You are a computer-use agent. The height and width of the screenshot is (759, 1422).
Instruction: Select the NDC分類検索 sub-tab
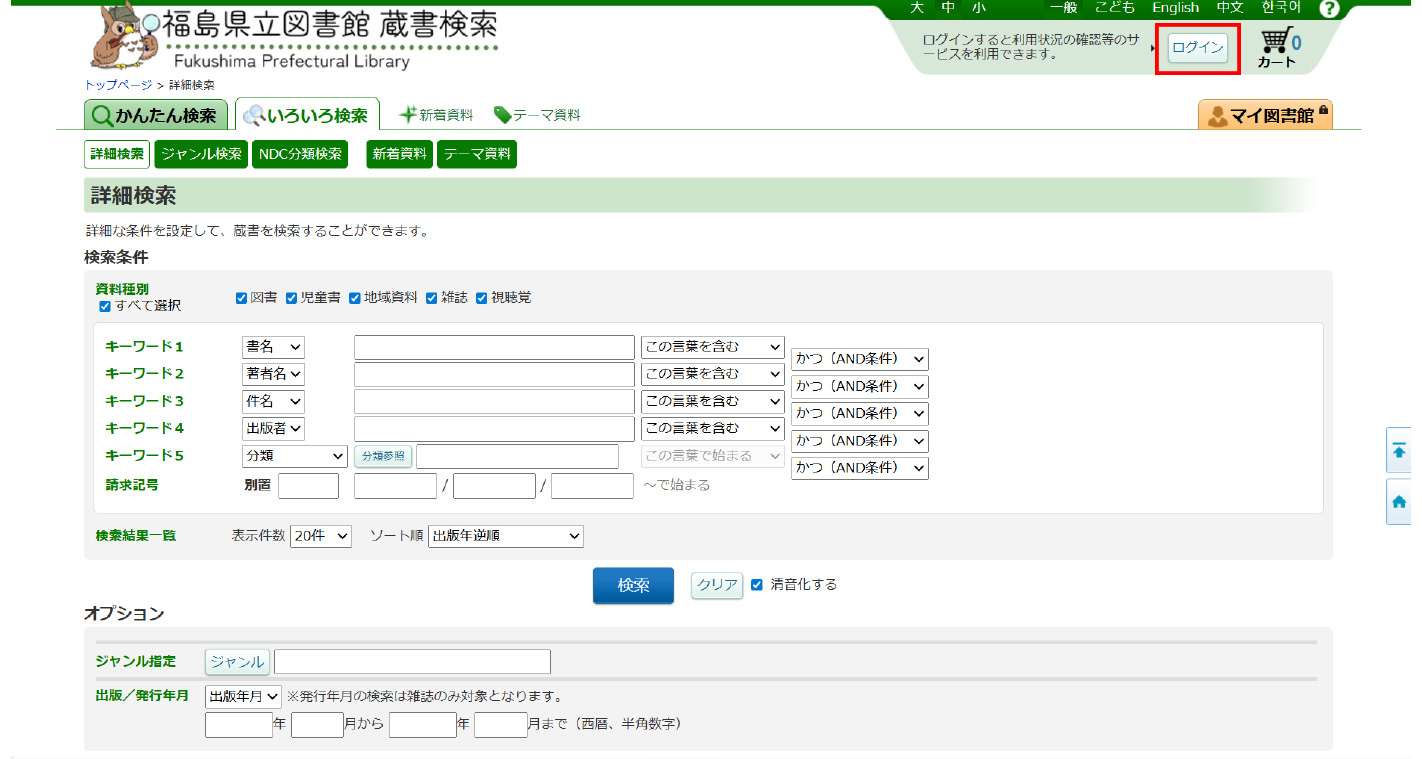coord(300,154)
